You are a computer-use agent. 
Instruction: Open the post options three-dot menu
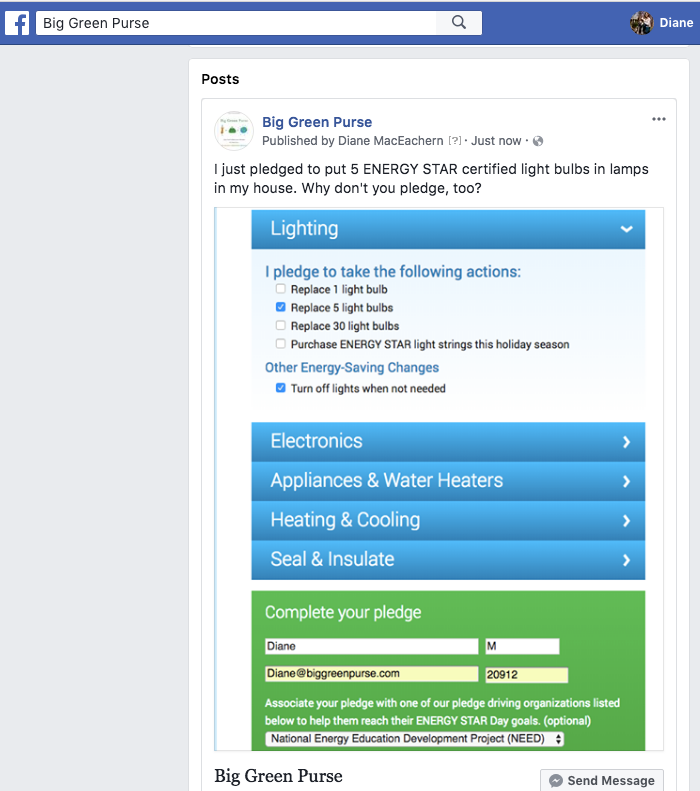click(659, 120)
